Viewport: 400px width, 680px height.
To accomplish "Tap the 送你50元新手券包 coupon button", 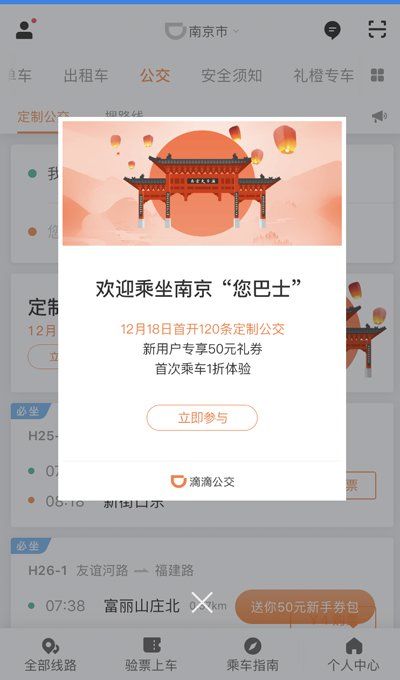I will 305,607.
